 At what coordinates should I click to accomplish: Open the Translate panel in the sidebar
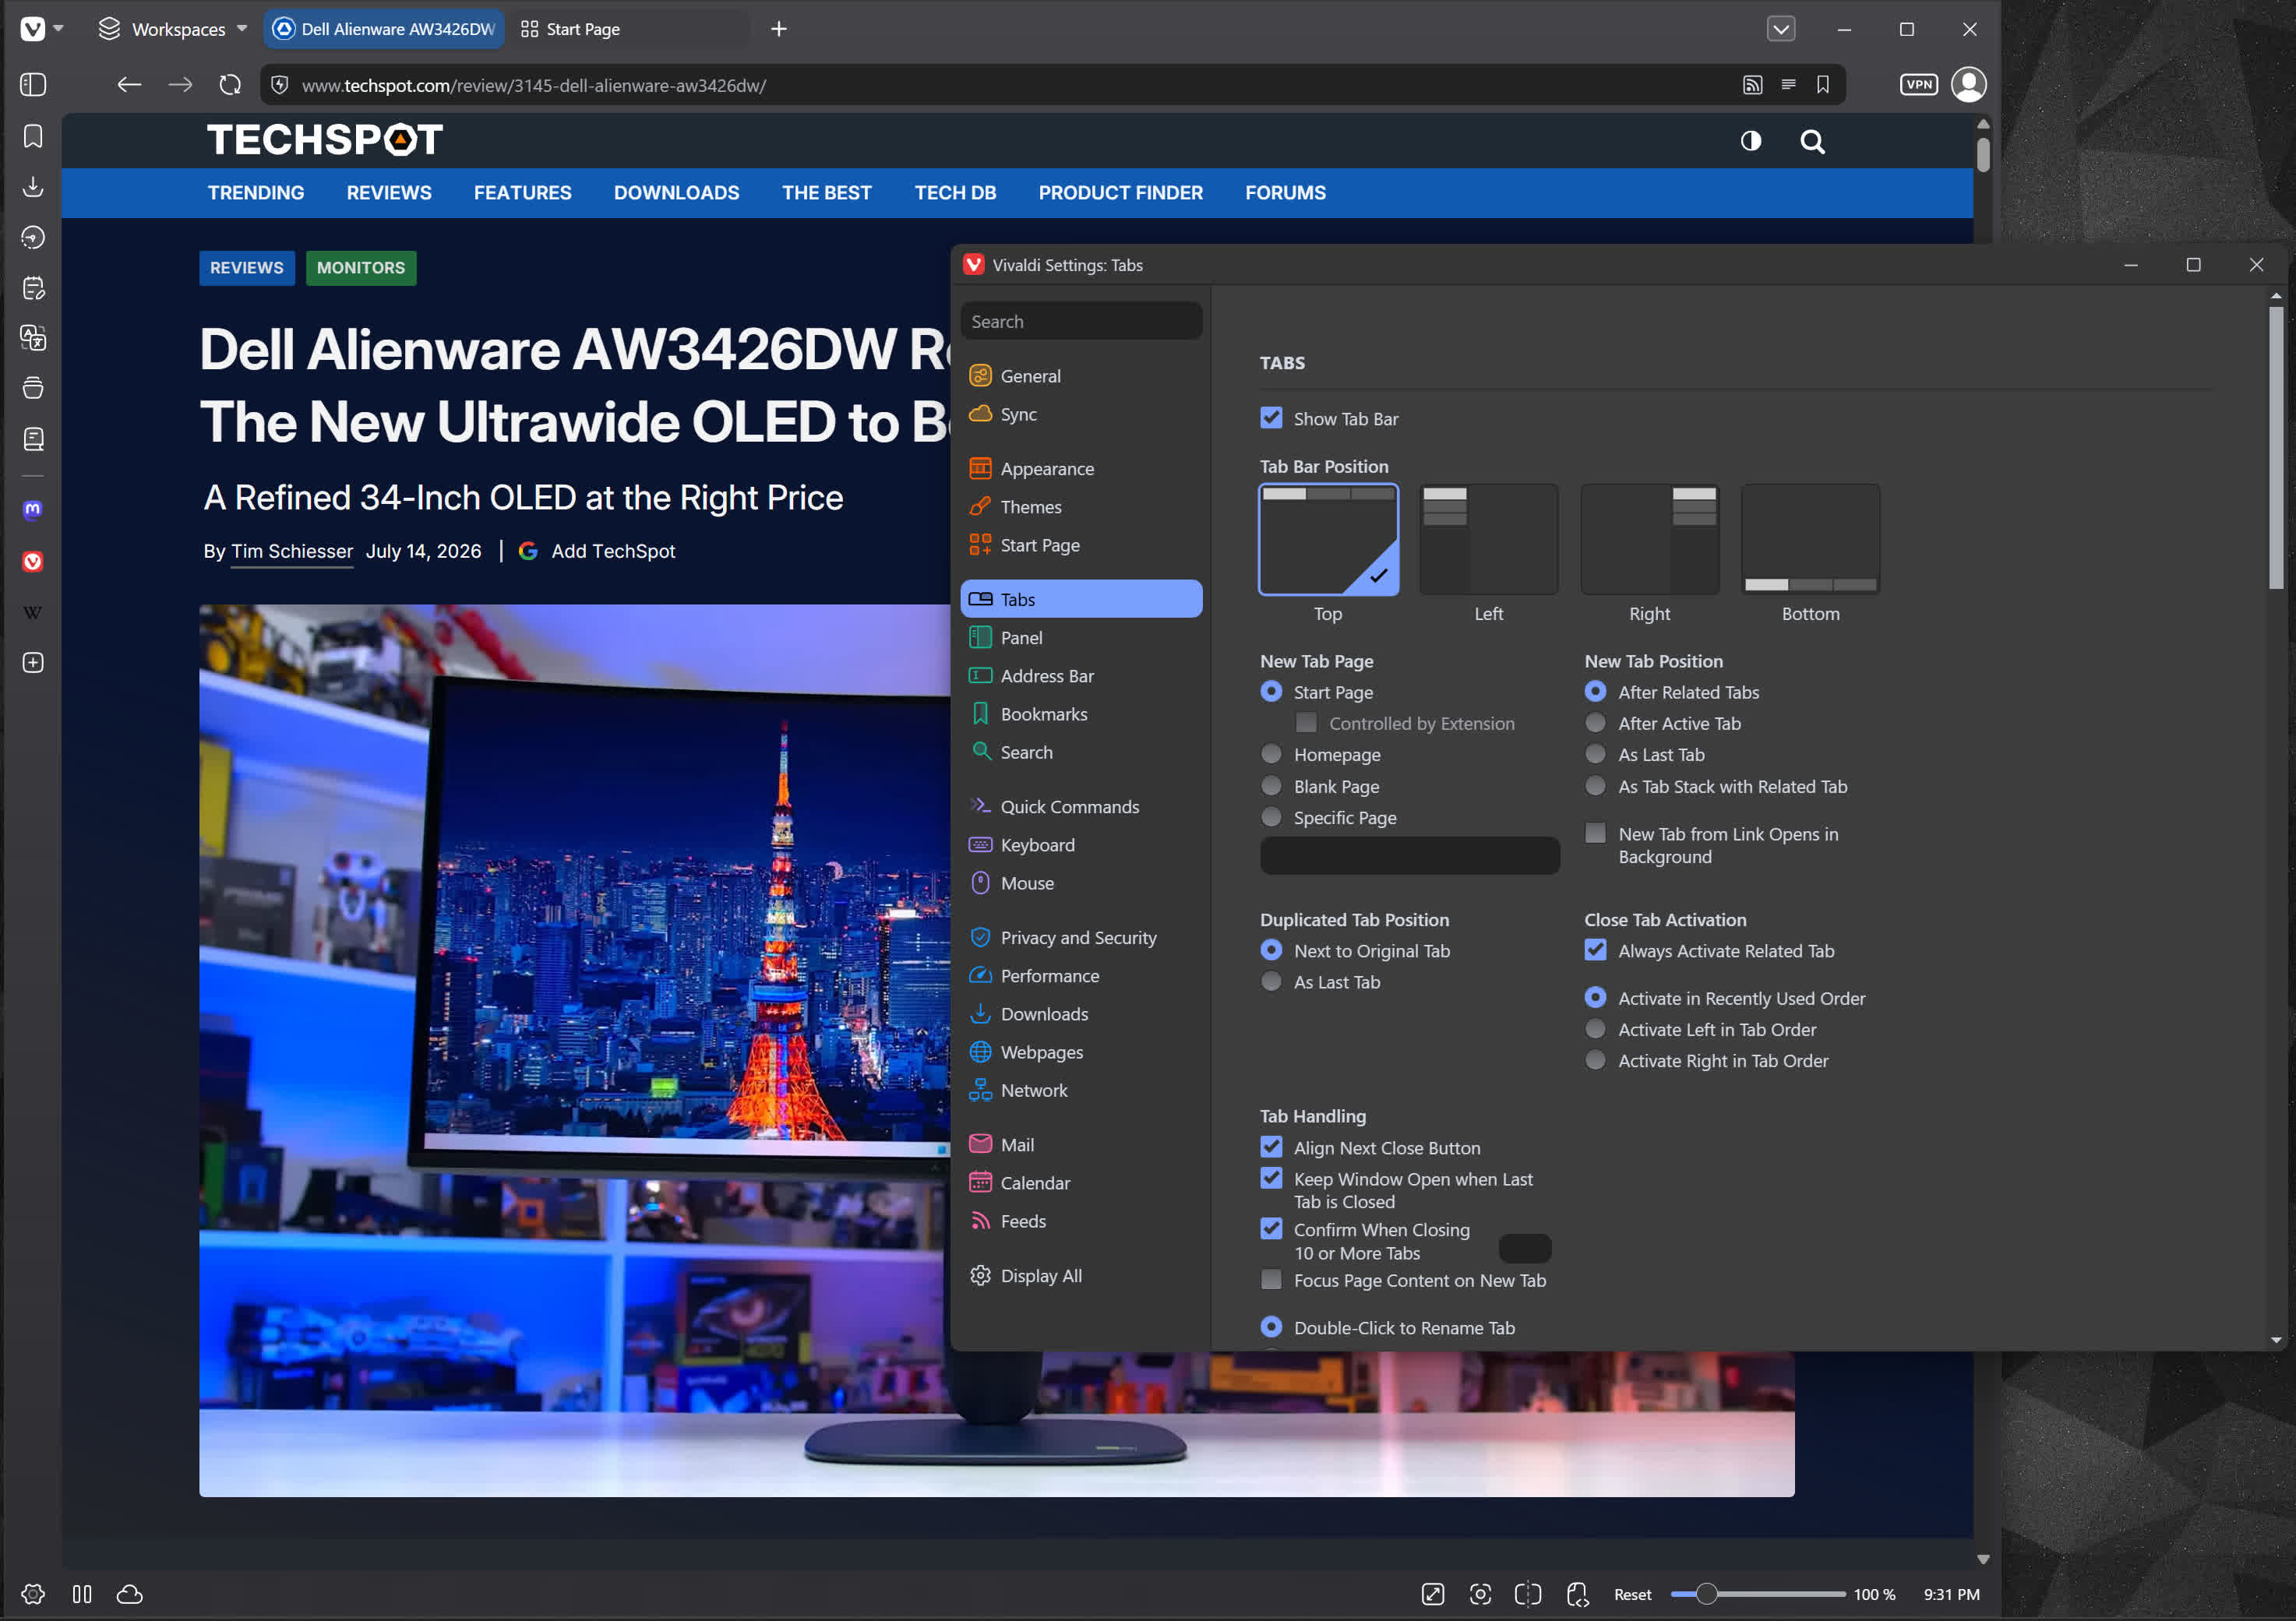pos(33,338)
